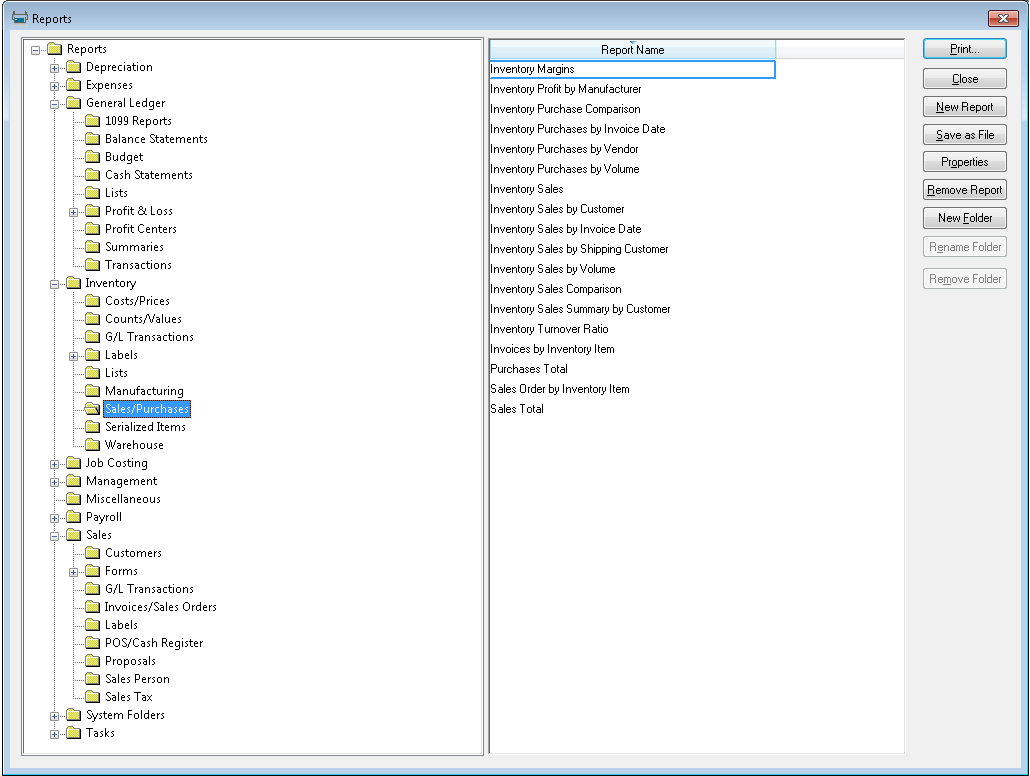
Task: Click the Cash Statements folder icon
Action: pyautogui.click(x=93, y=175)
